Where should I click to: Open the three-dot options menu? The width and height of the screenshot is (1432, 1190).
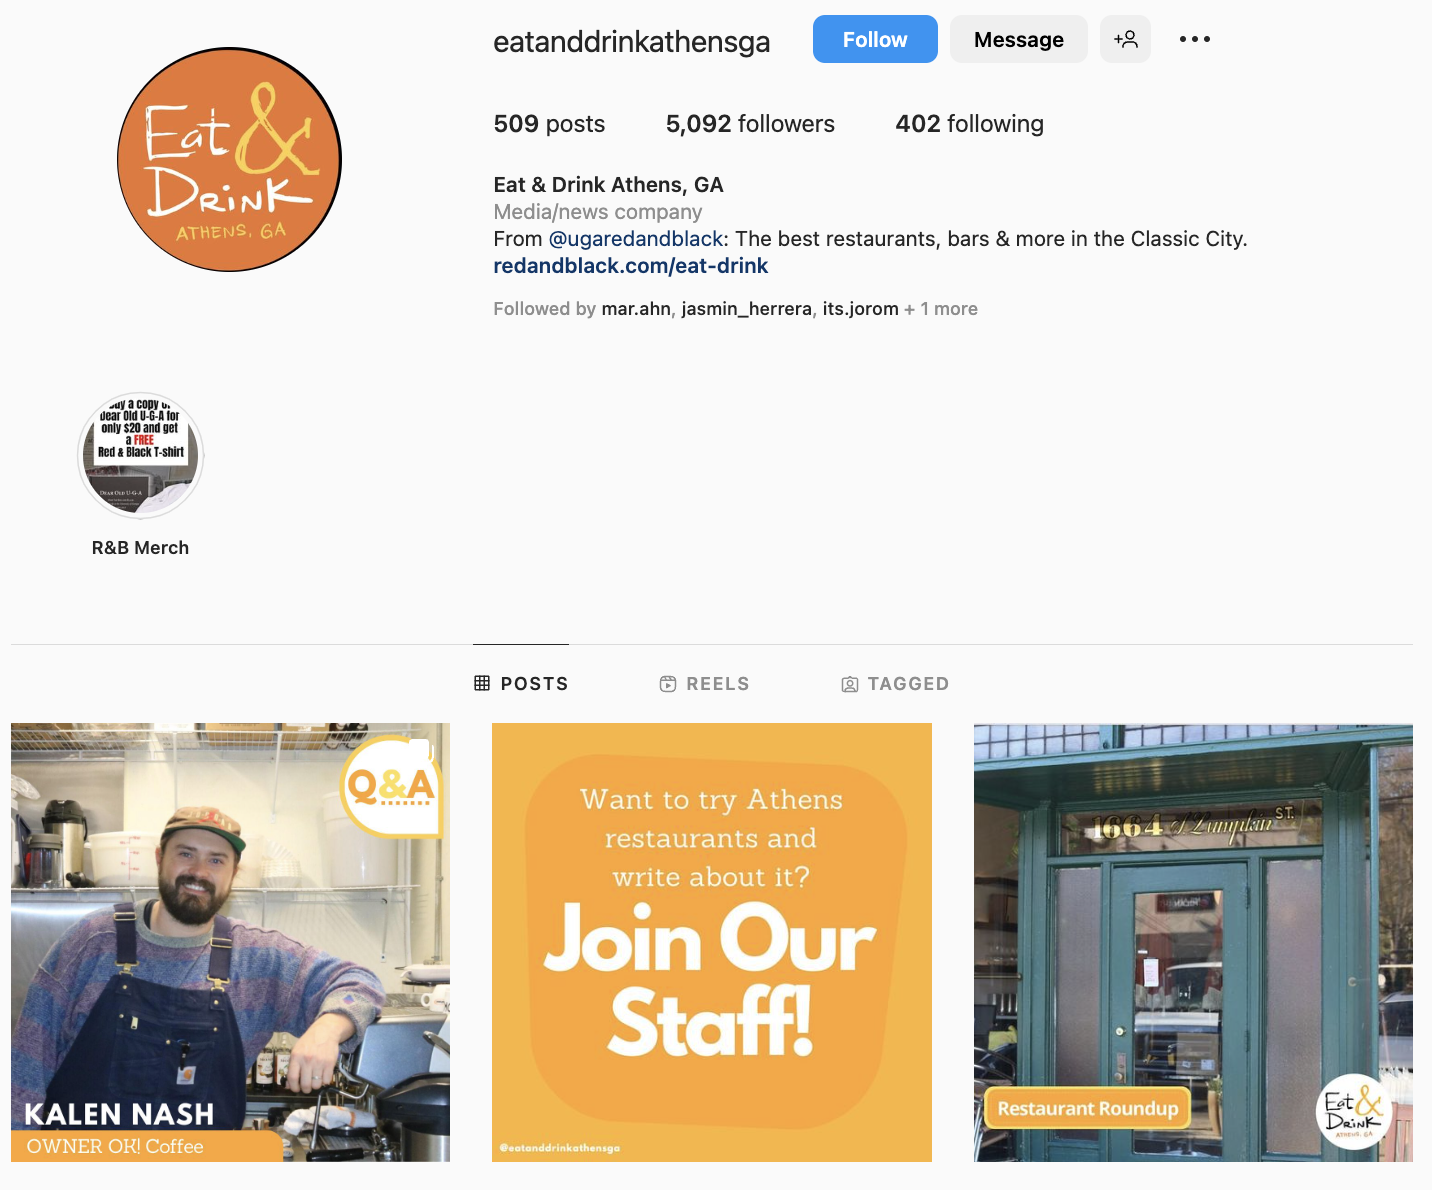click(x=1194, y=39)
